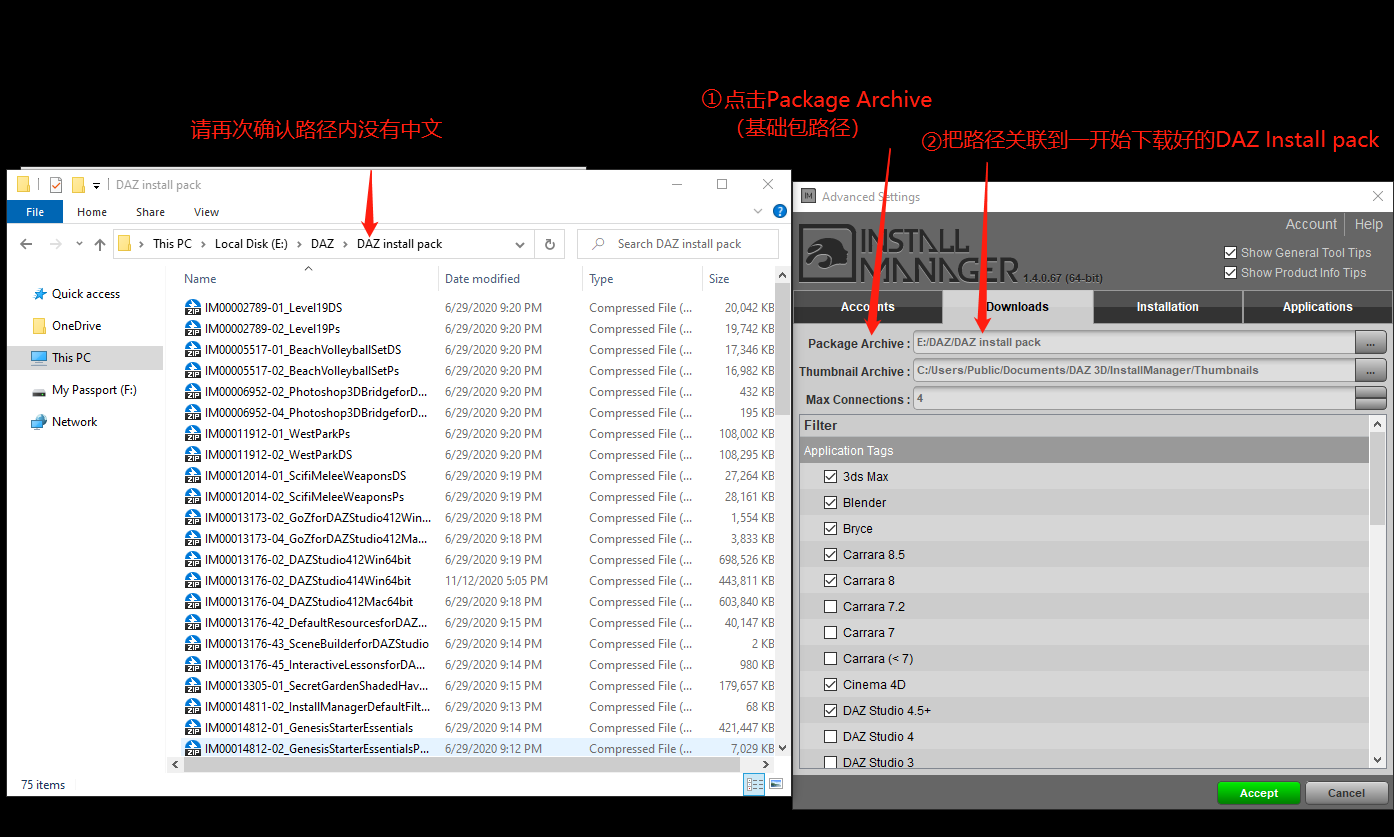Select file IM00013176-43_SceneBuilderforDAZStudio
The width and height of the screenshot is (1394, 837).
[x=317, y=644]
